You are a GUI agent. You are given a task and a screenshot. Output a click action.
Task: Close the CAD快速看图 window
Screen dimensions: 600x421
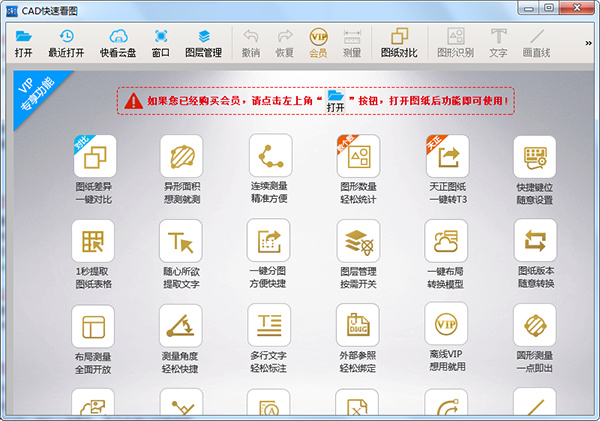[577, 8]
